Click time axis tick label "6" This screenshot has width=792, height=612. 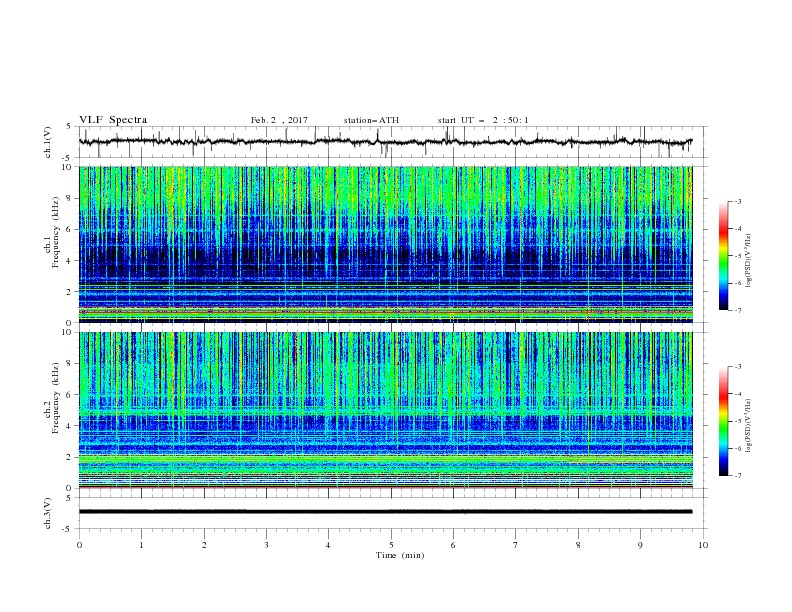454,545
